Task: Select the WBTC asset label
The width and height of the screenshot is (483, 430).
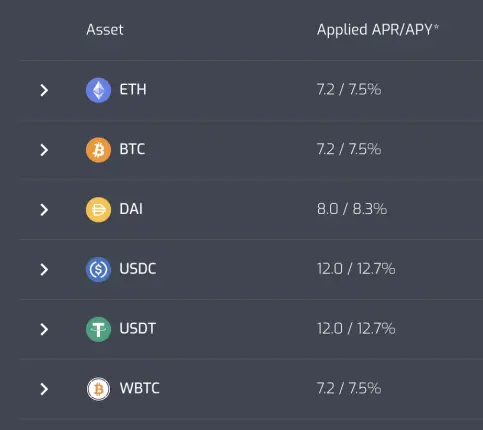Action: [140, 388]
